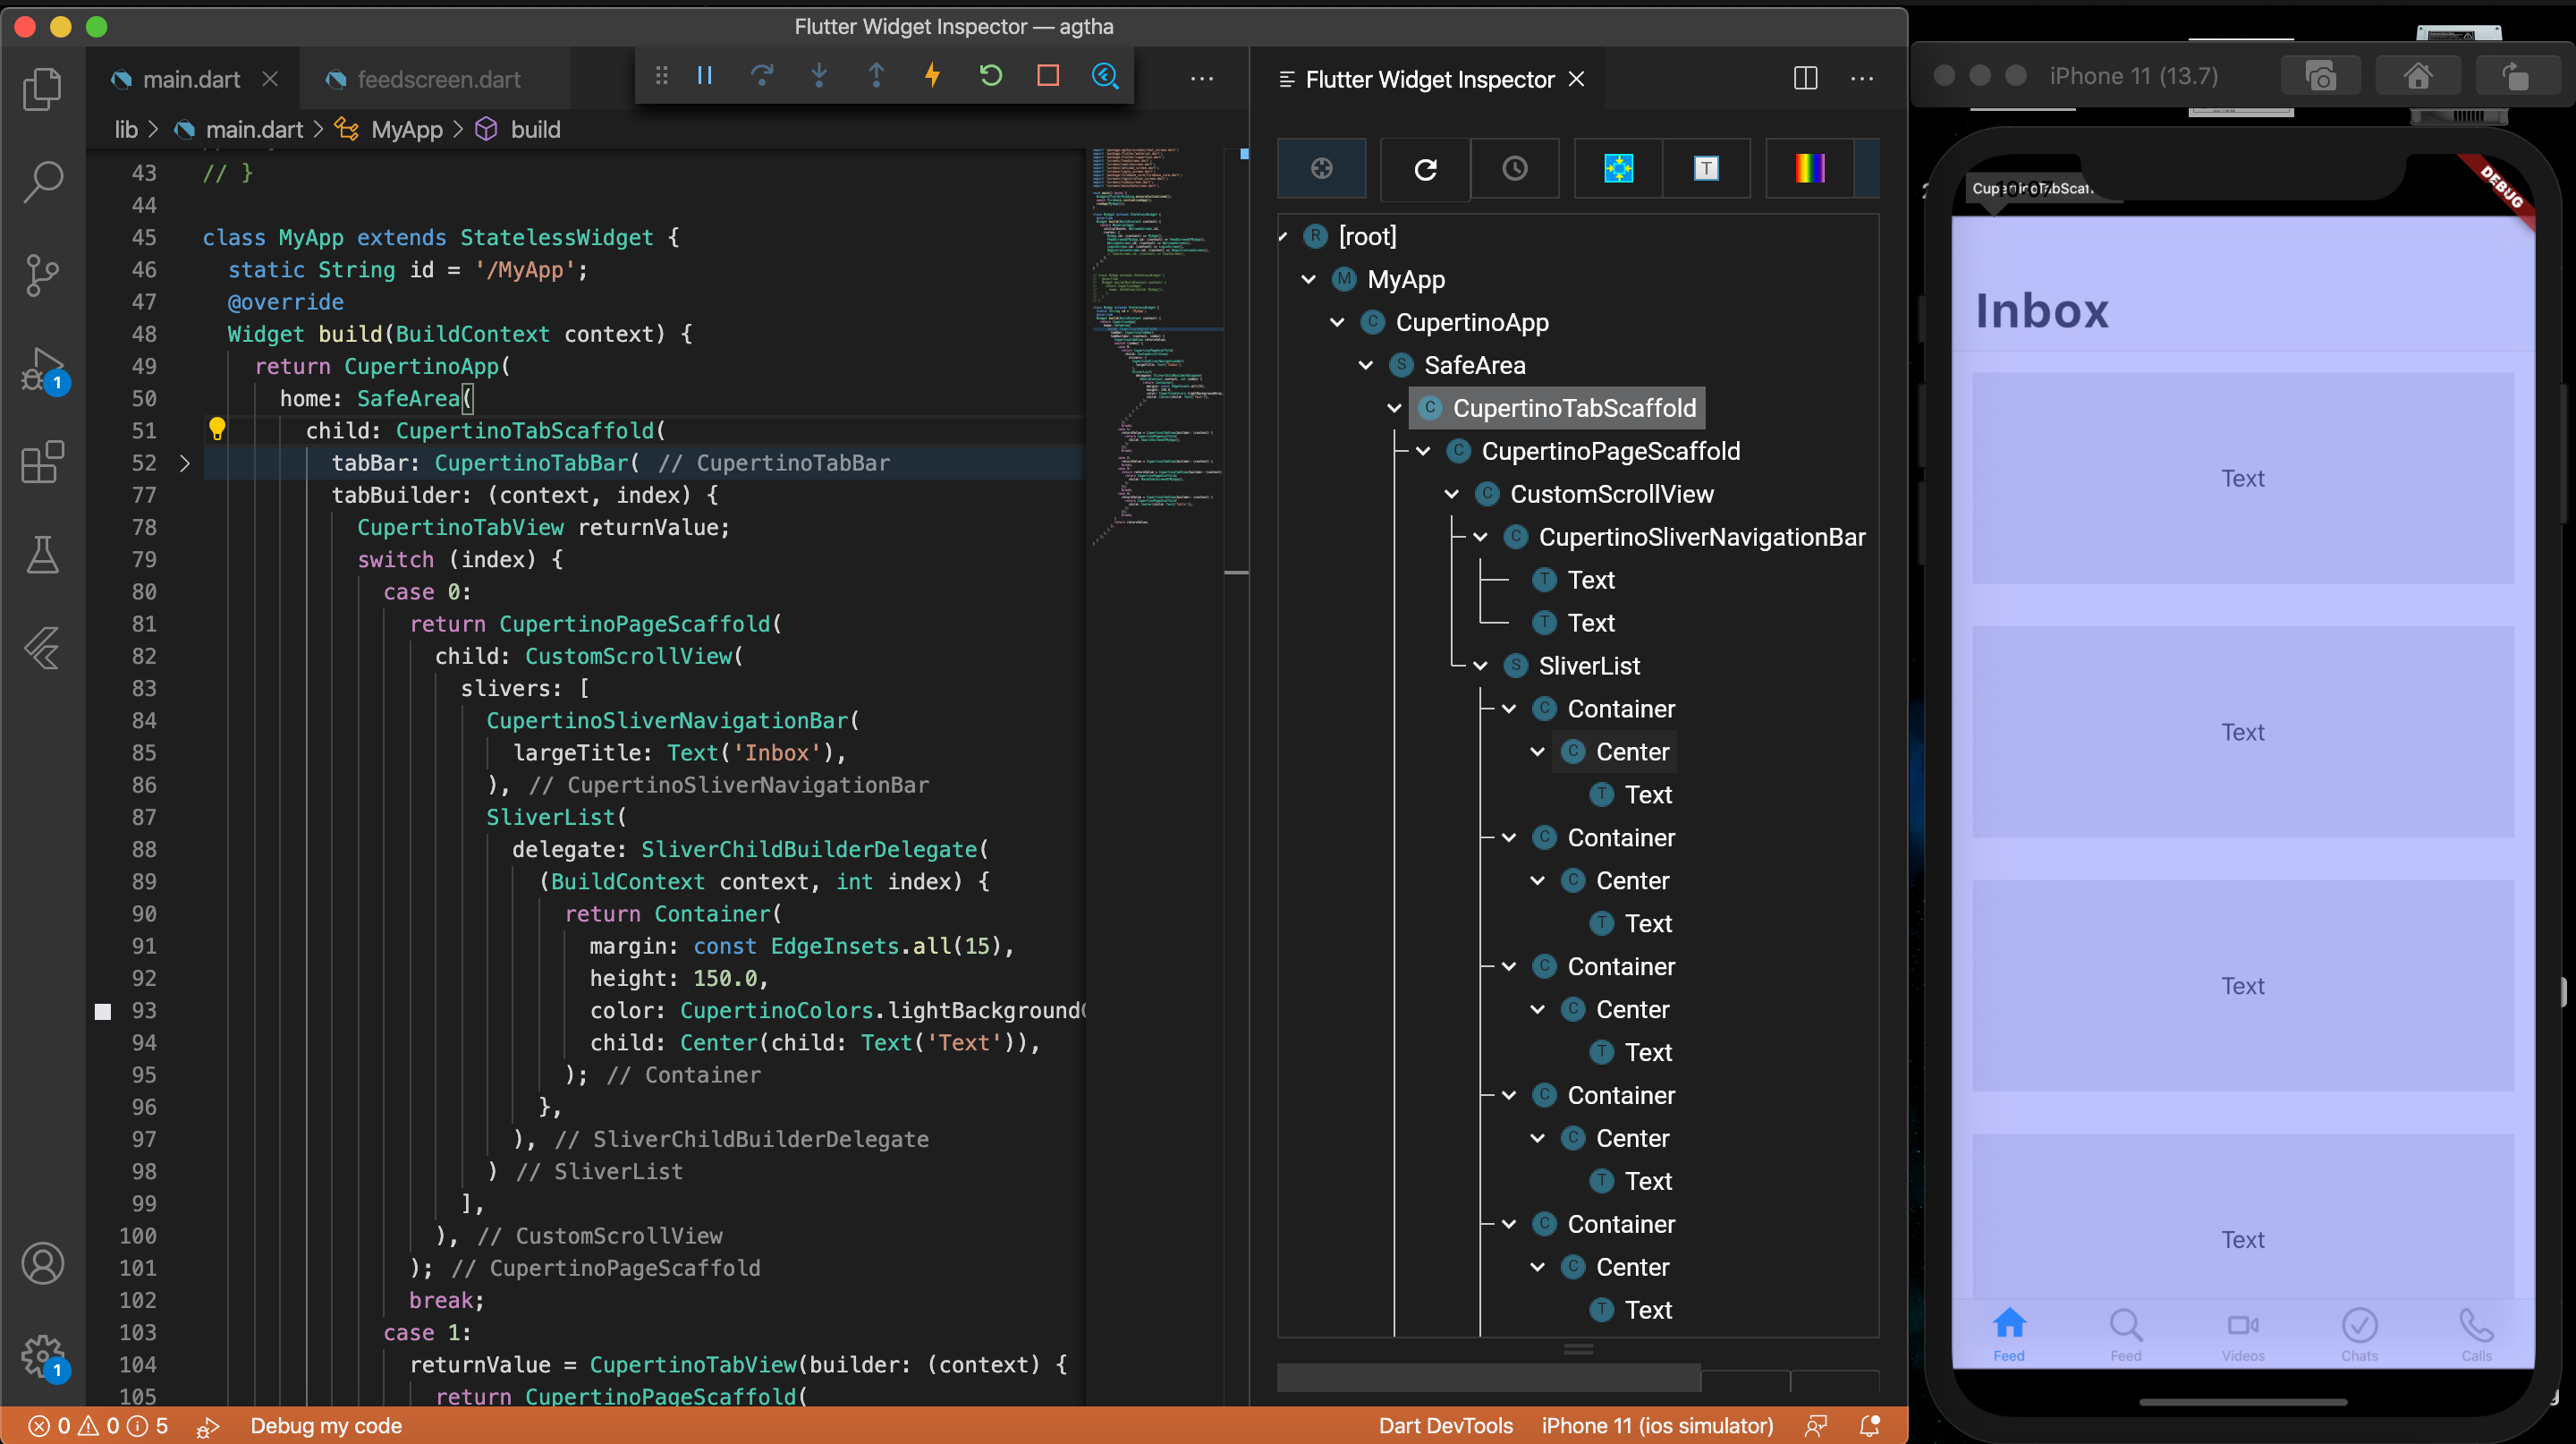This screenshot has height=1444, width=2576.
Task: Open the Dart DevTools magnifier icon
Action: point(1105,76)
